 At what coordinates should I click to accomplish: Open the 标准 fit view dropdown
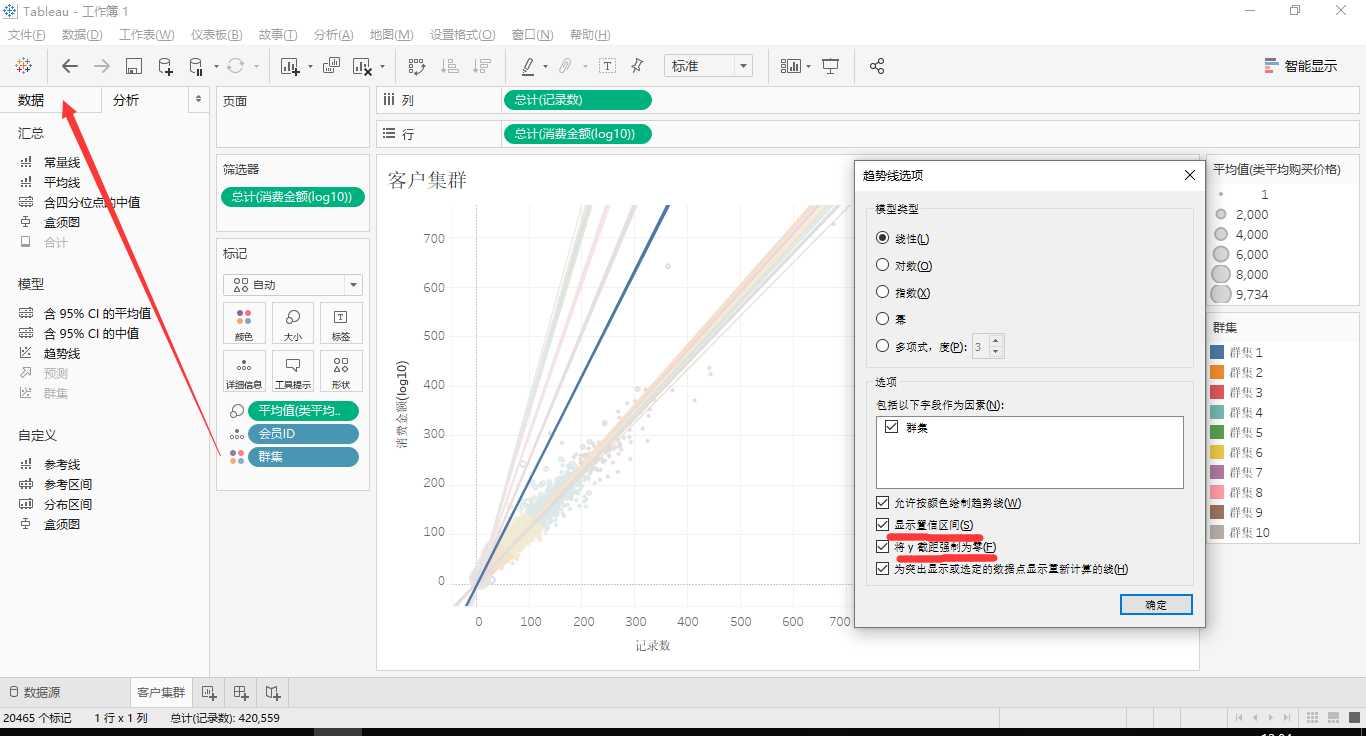(708, 66)
